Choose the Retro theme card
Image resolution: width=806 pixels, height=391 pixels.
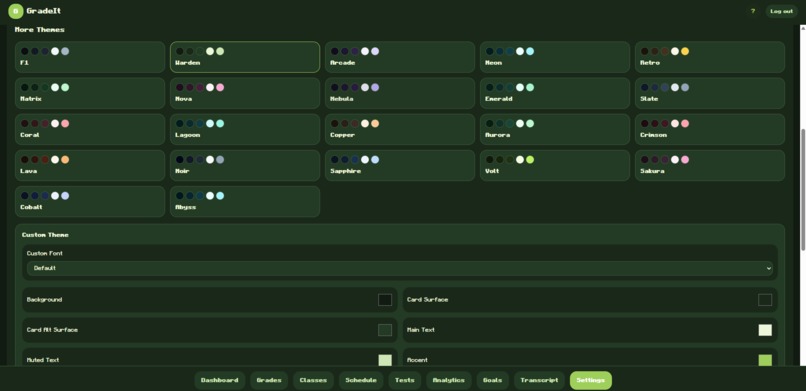(710, 57)
